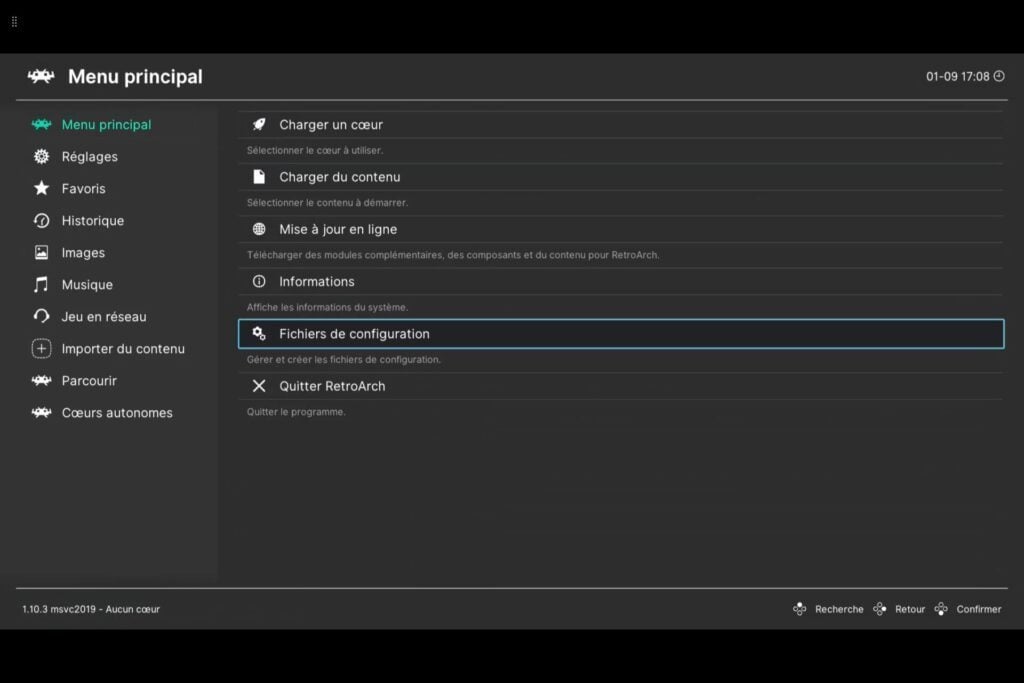Click the gamepad icon beside Retour
The width and height of the screenshot is (1024, 683).
880,609
